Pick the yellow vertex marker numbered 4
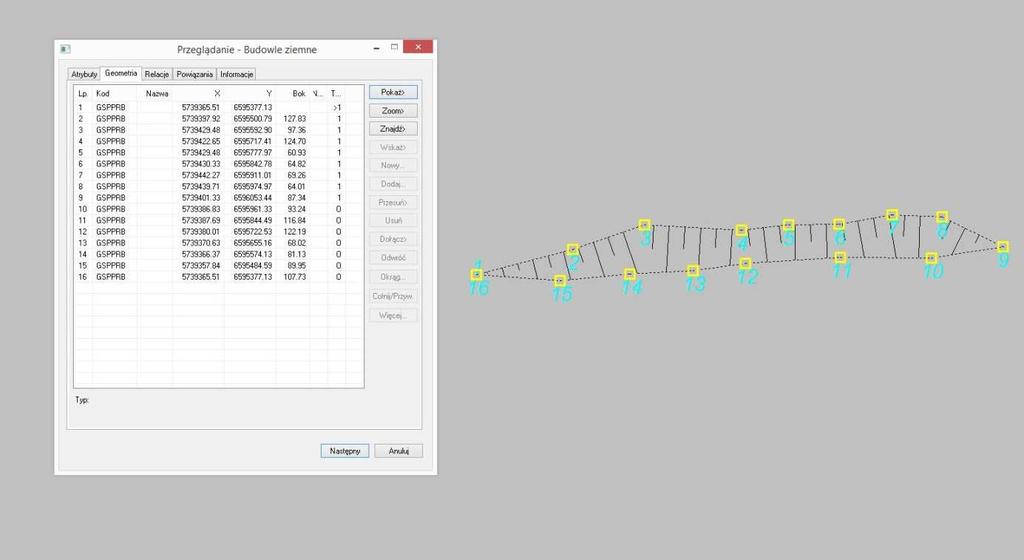The width and height of the screenshot is (1024, 560). [x=741, y=230]
